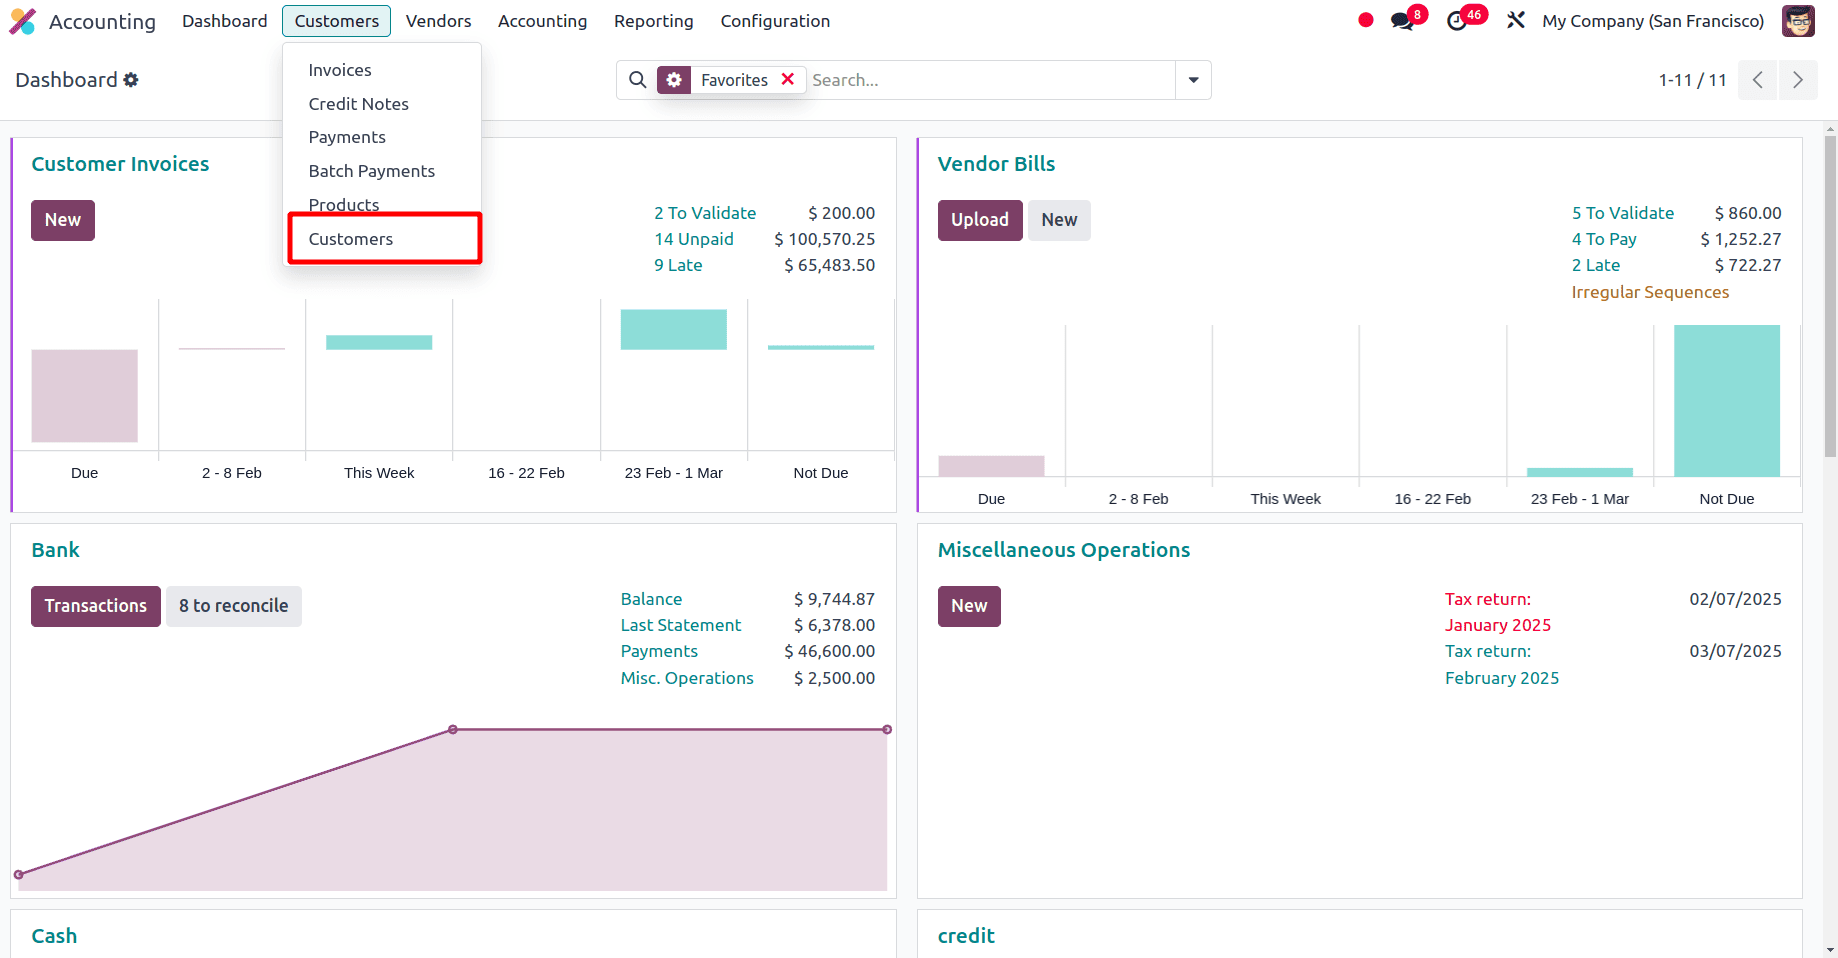Viewport: 1838px width, 958px height.
Task: Open the Vendors menu
Action: 438,21
